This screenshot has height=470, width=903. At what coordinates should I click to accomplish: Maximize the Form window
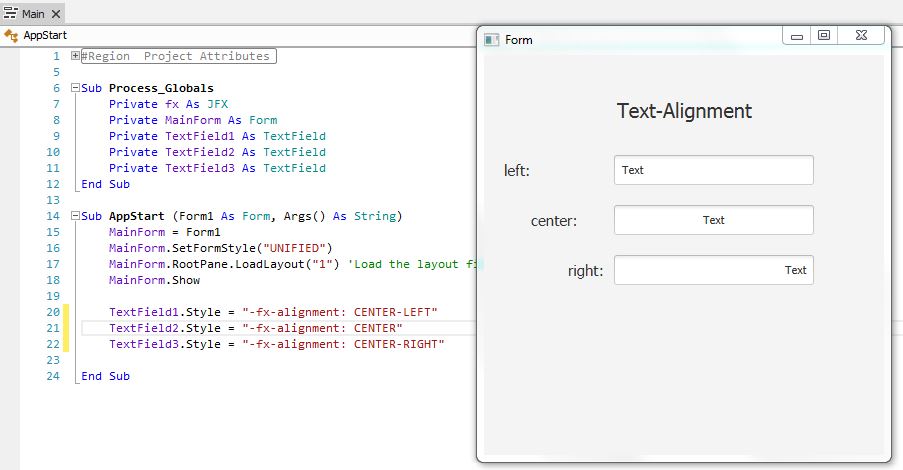[824, 36]
